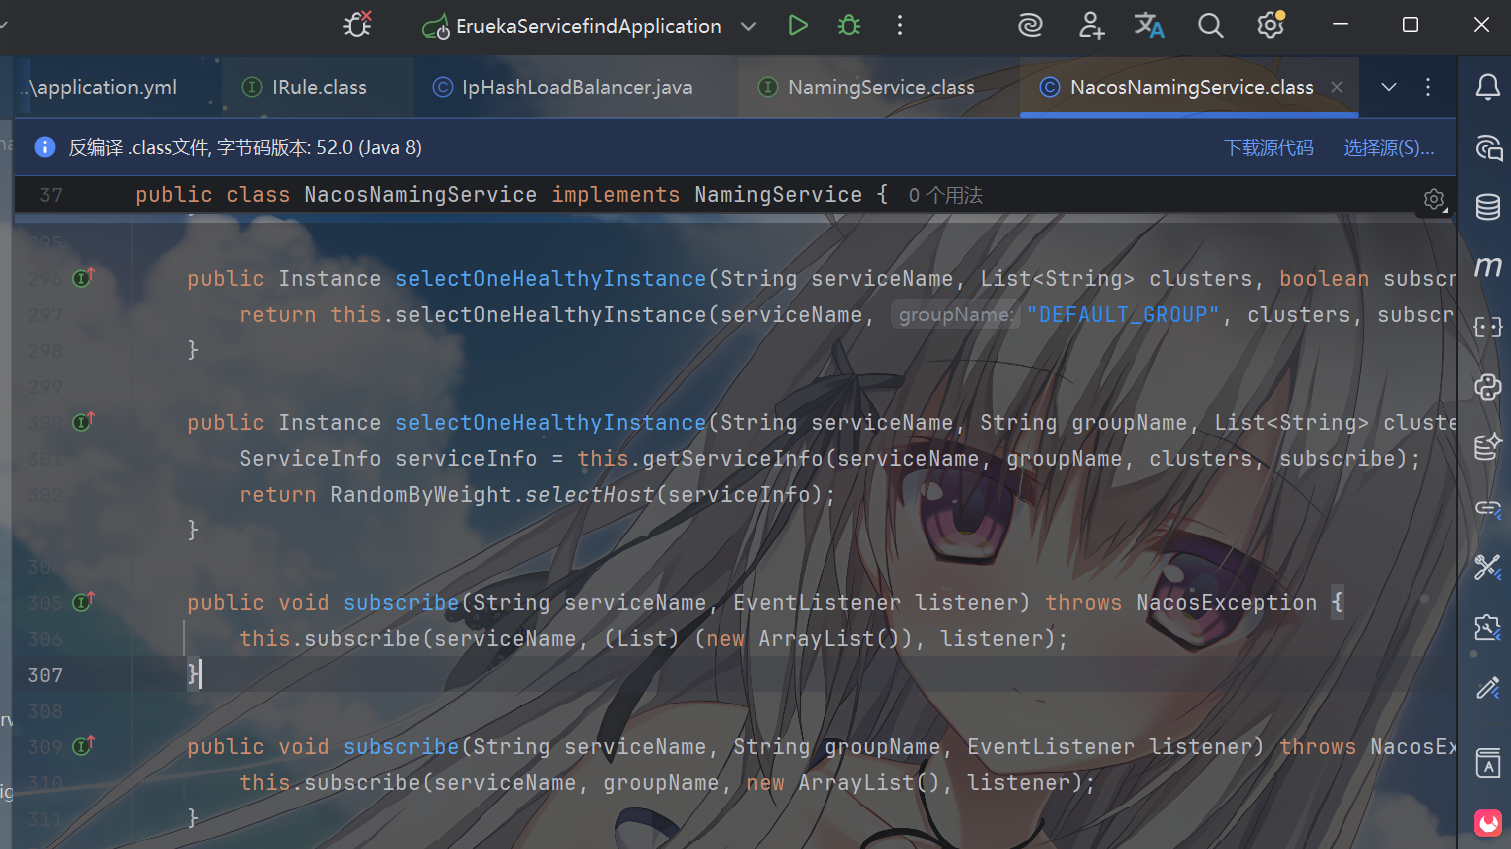Click subscribe method name on line 305
This screenshot has height=849, width=1511.
click(401, 603)
